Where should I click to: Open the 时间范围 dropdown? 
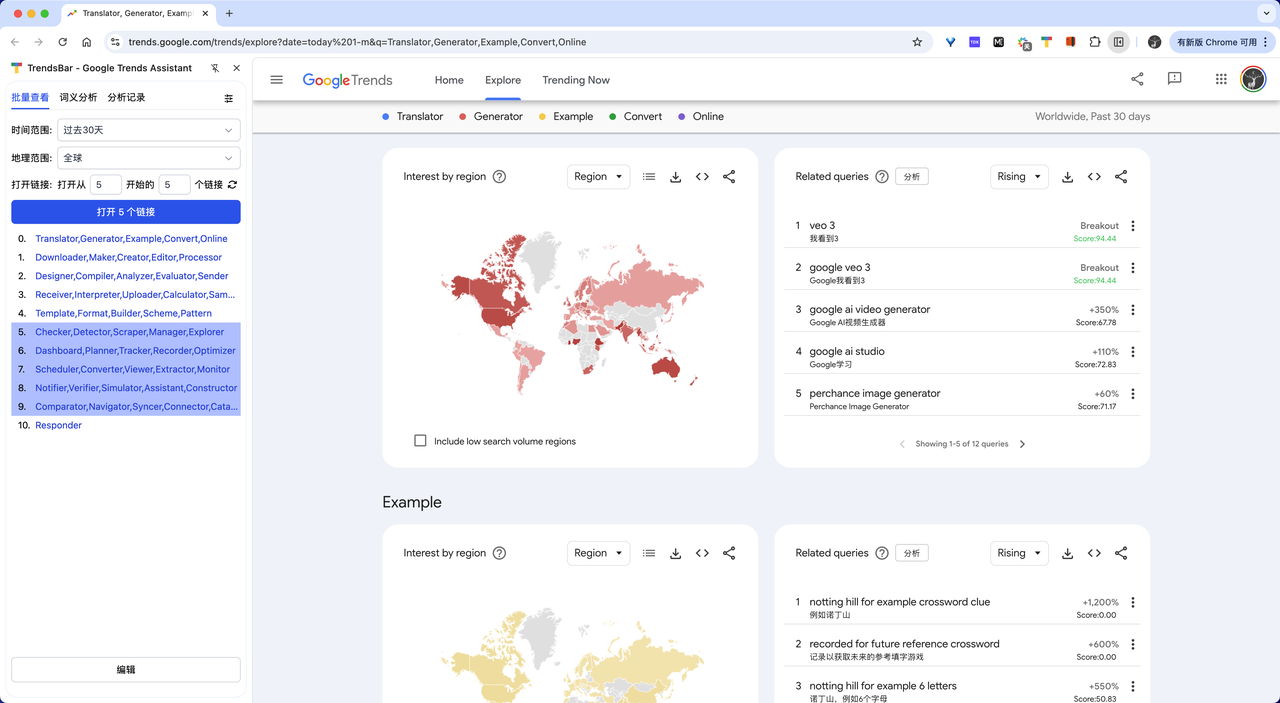tap(148, 130)
